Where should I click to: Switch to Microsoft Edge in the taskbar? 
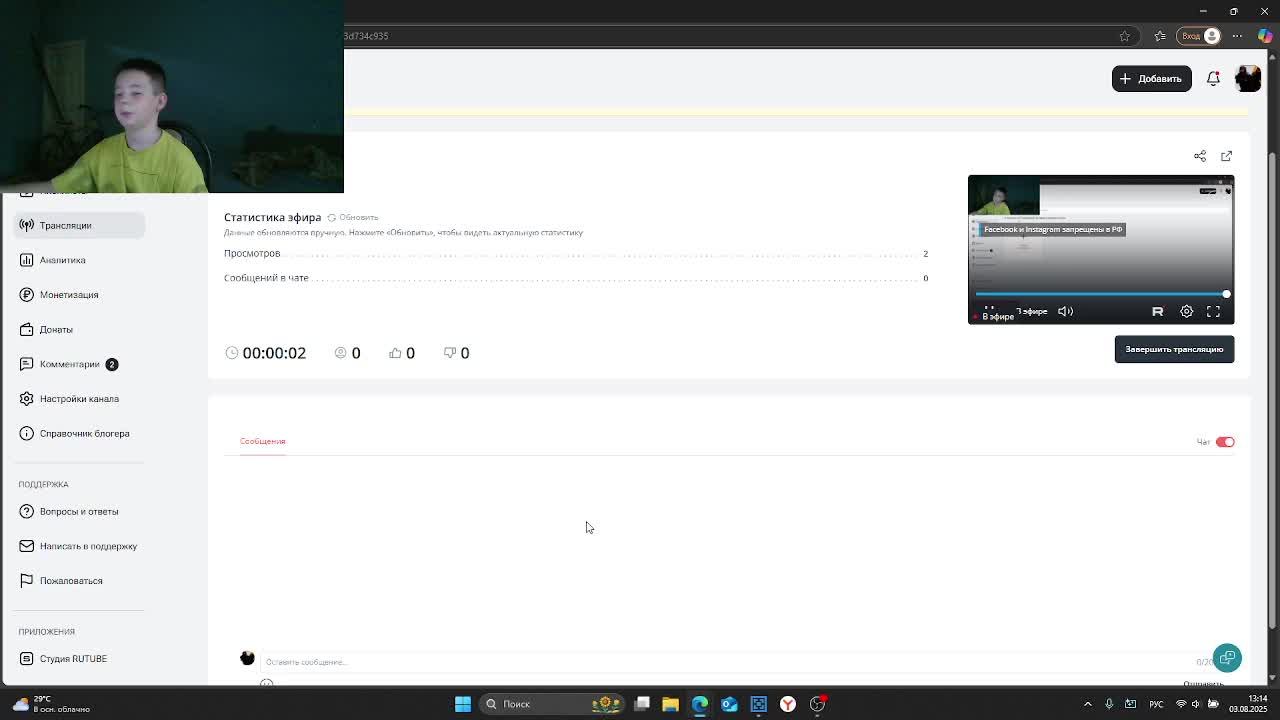[700, 704]
